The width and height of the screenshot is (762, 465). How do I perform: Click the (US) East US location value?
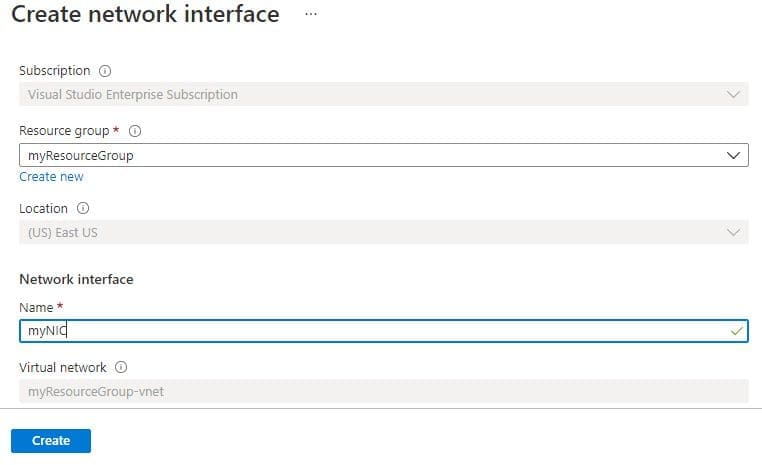coord(63,233)
